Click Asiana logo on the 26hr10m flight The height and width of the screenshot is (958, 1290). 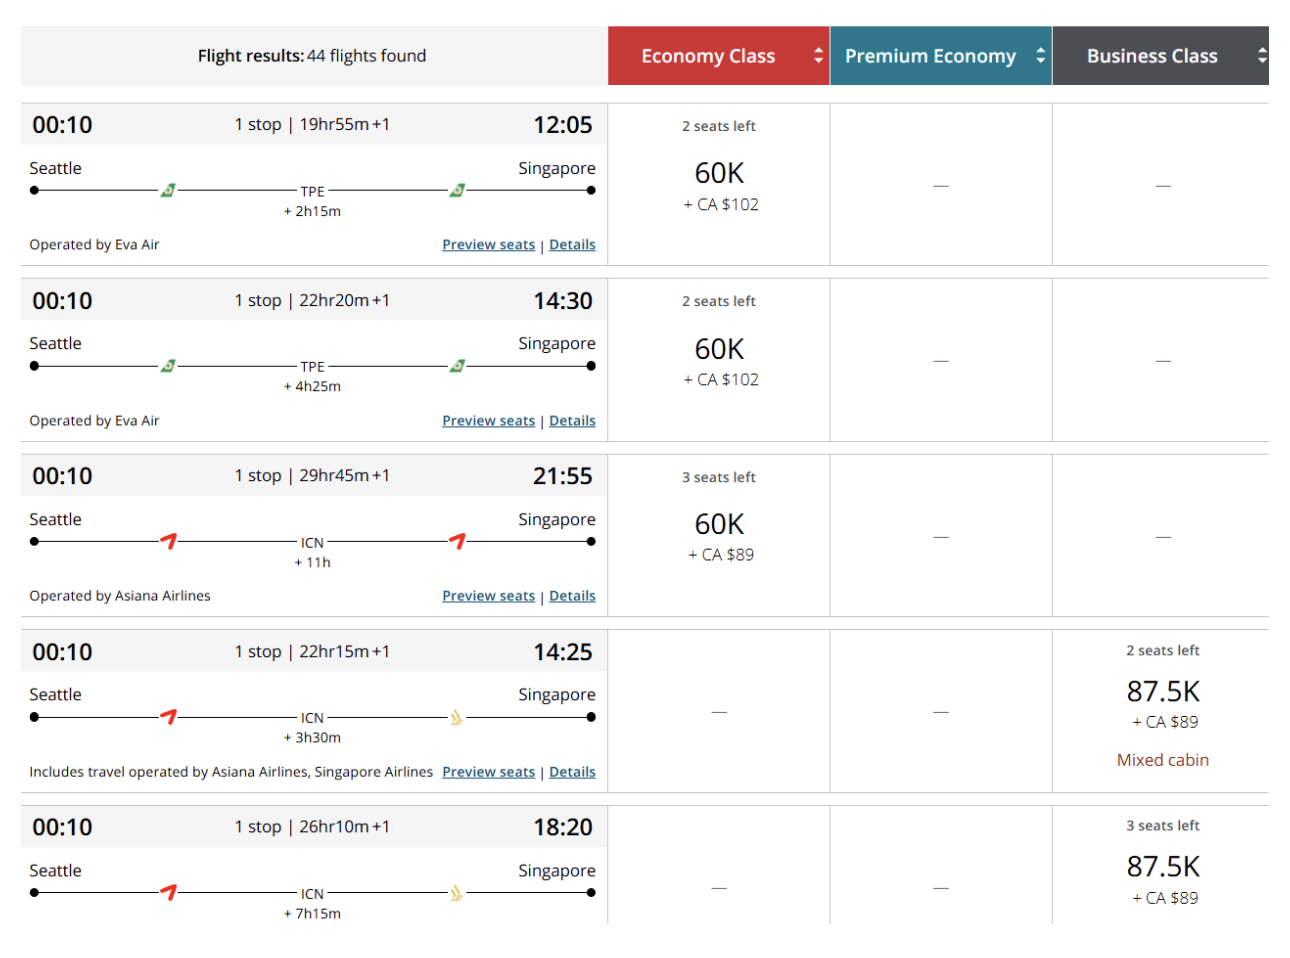[x=169, y=892]
